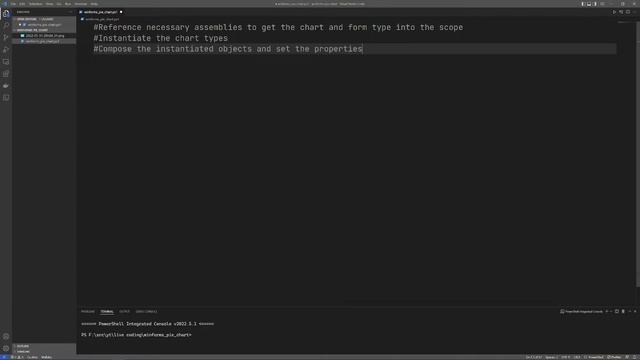
Task: Click the unsaved dot on editor tab
Action: pos(121,12)
